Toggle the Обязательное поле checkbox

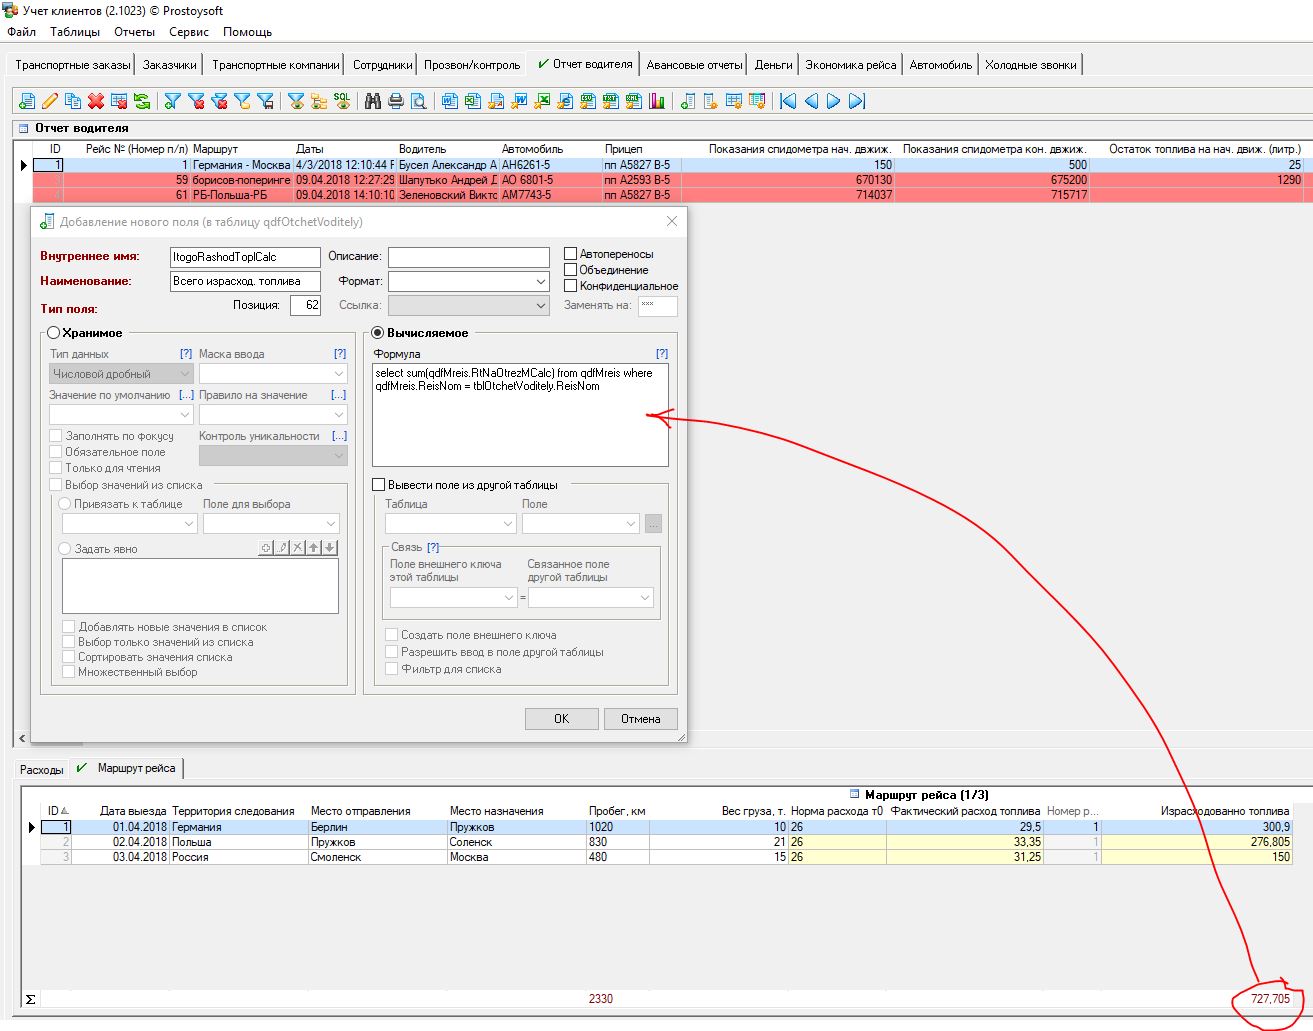pyautogui.click(x=56, y=452)
